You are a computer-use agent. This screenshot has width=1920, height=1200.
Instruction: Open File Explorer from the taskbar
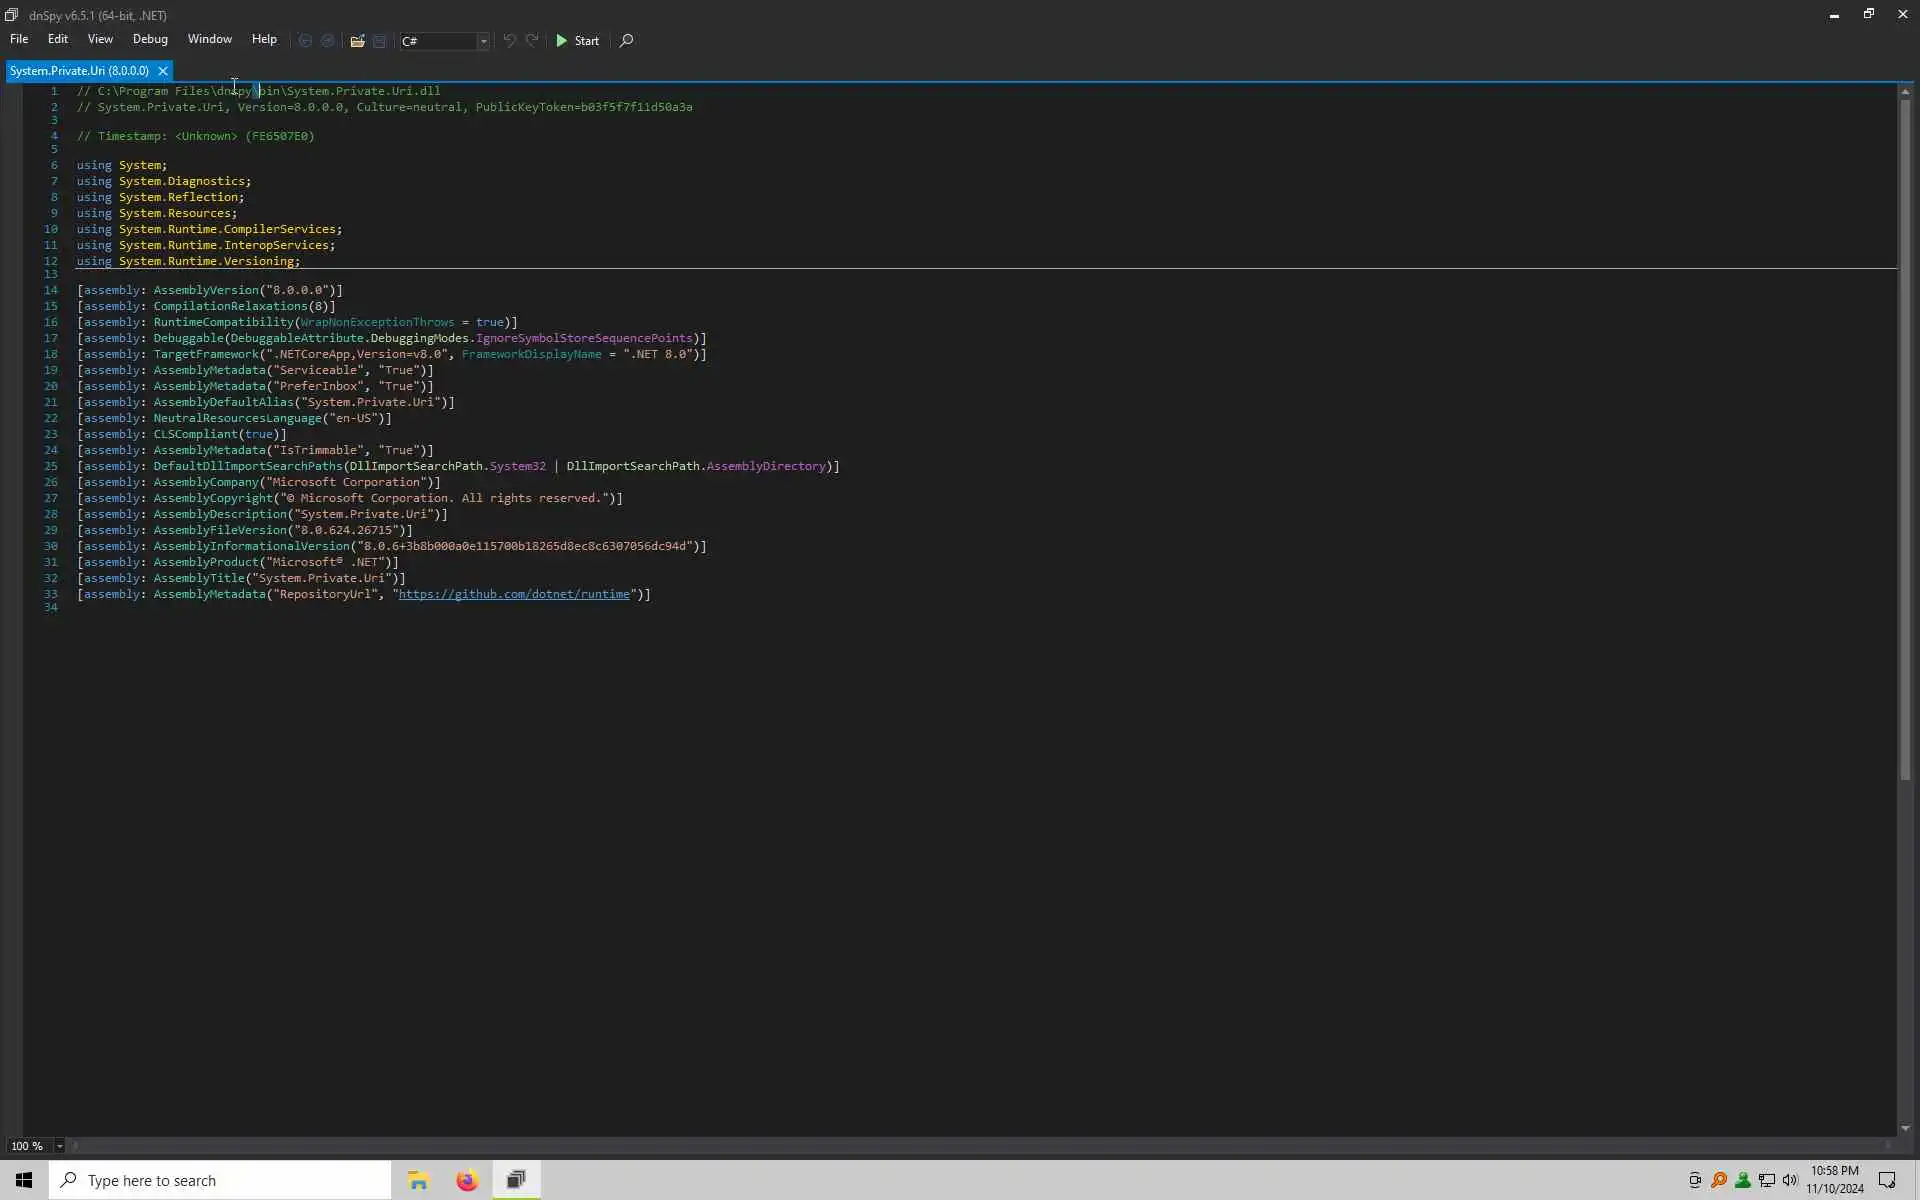(418, 1181)
